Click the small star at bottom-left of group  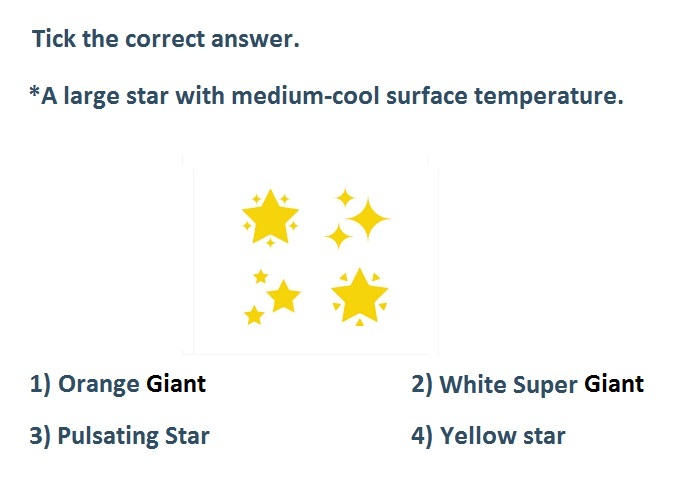click(x=254, y=315)
